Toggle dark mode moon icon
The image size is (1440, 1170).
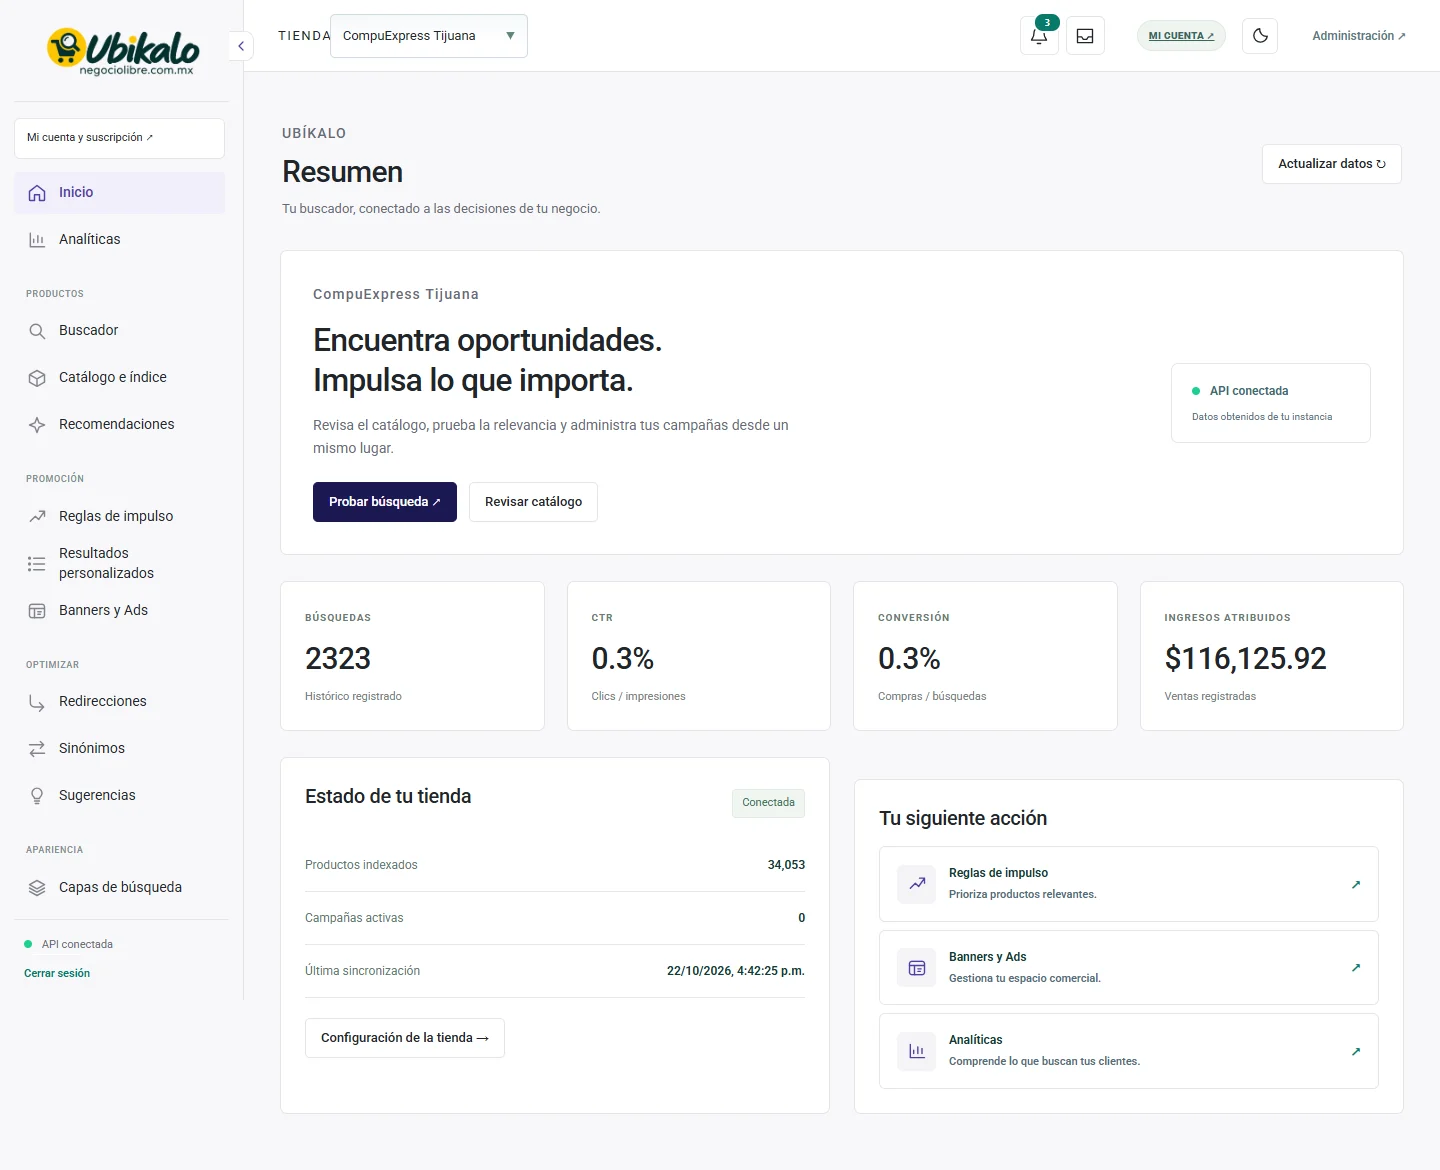pos(1260,36)
